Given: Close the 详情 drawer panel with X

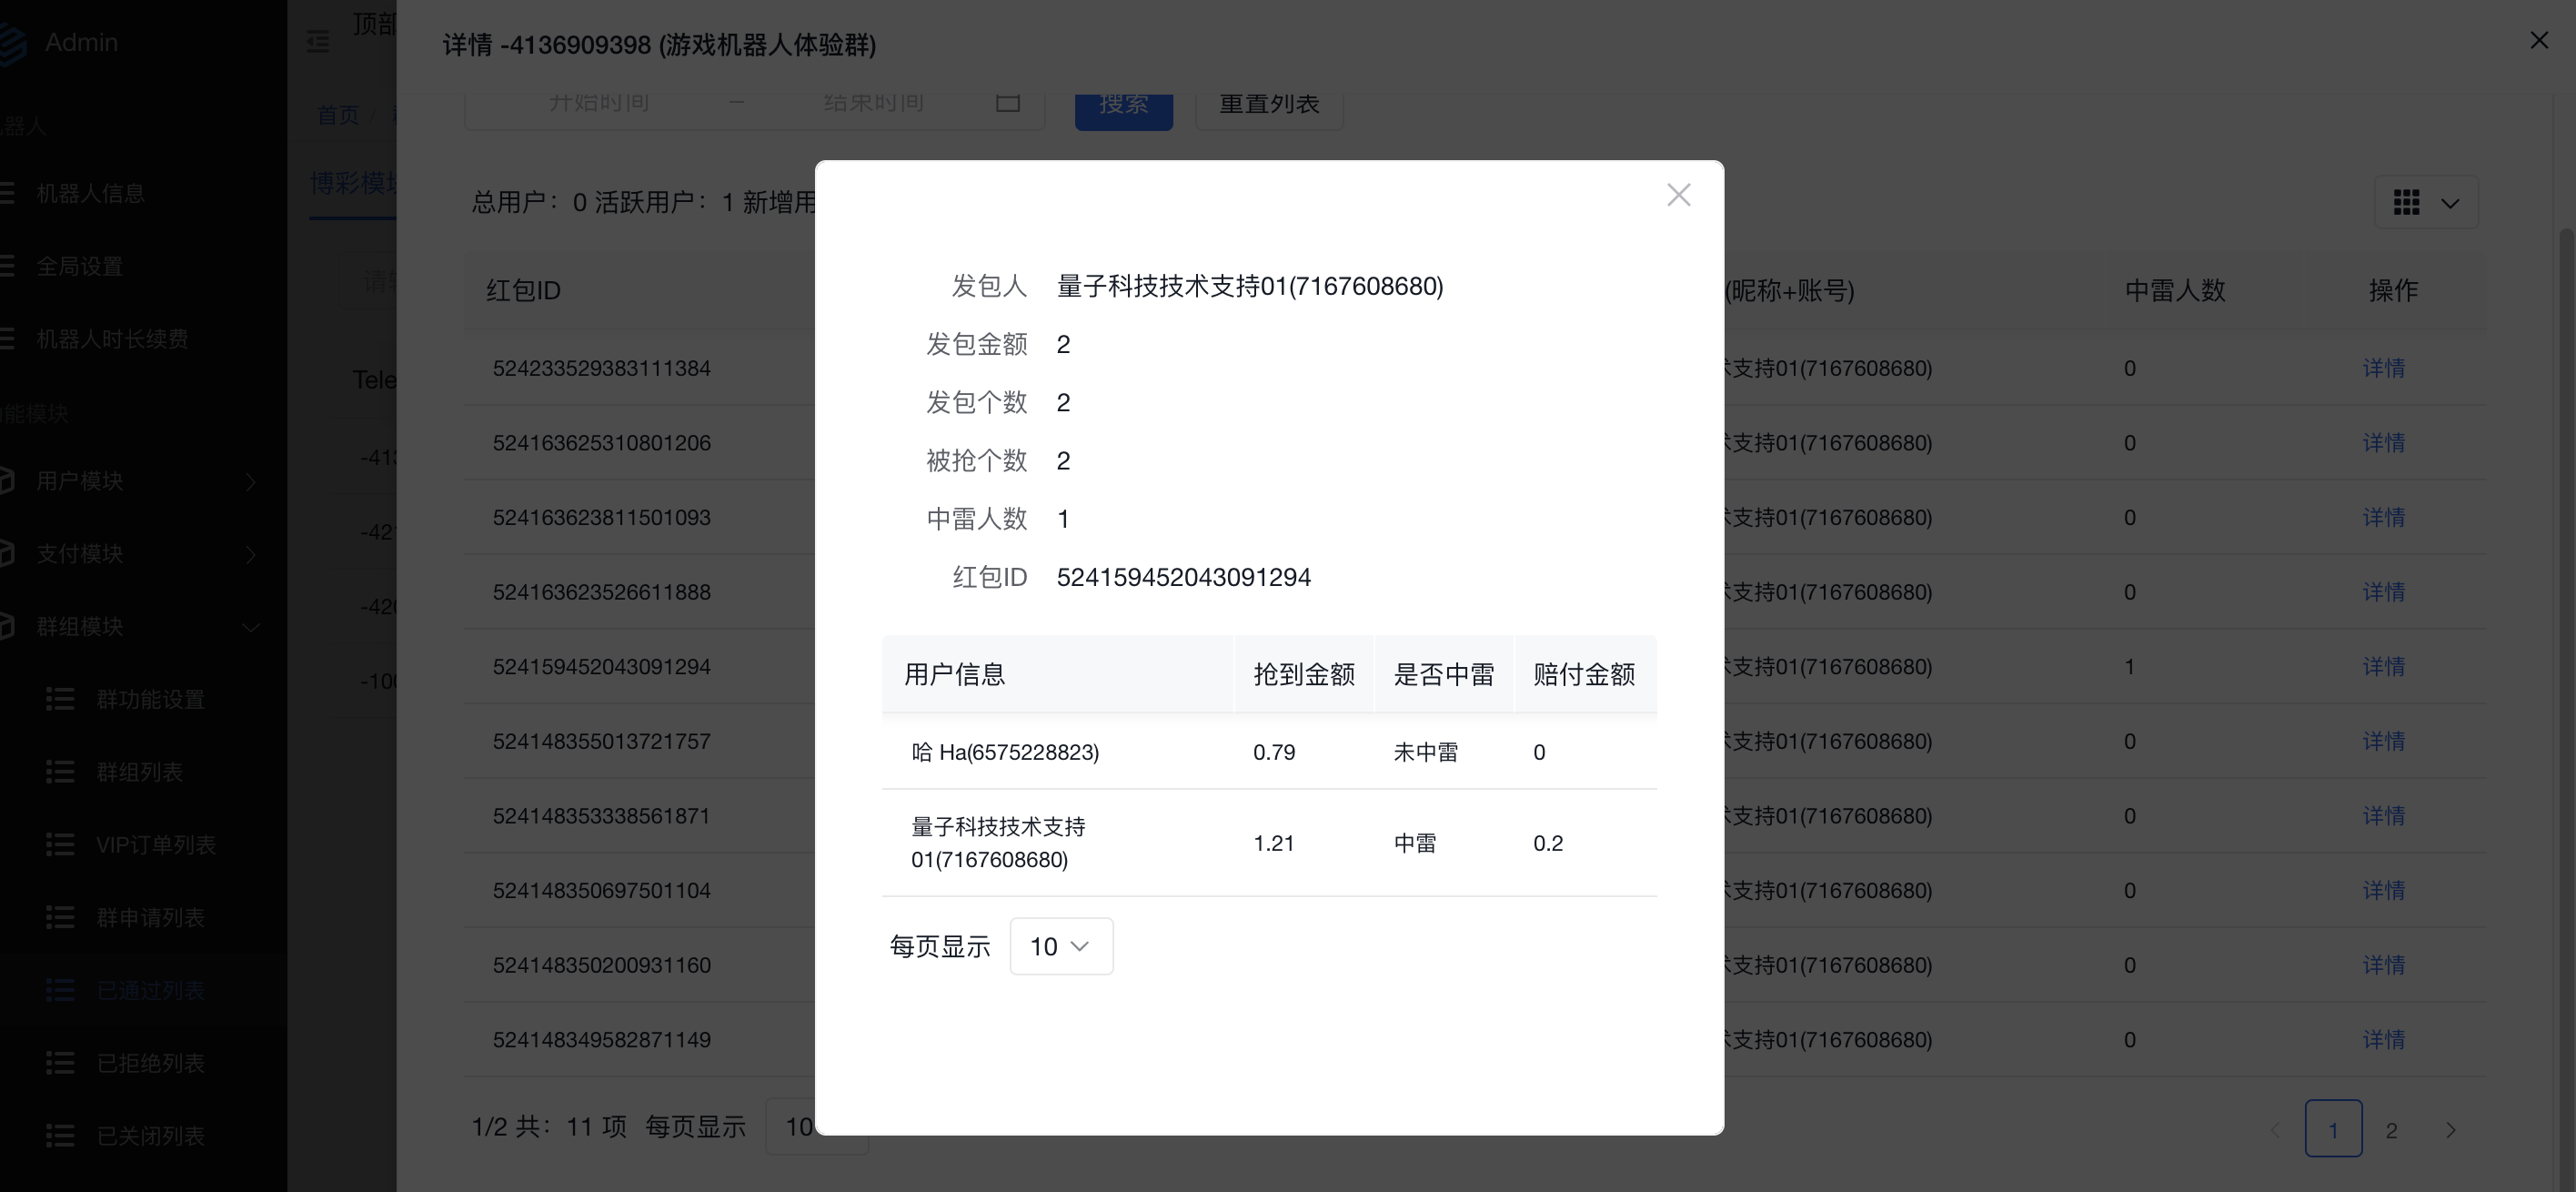Looking at the screenshot, I should (2538, 41).
